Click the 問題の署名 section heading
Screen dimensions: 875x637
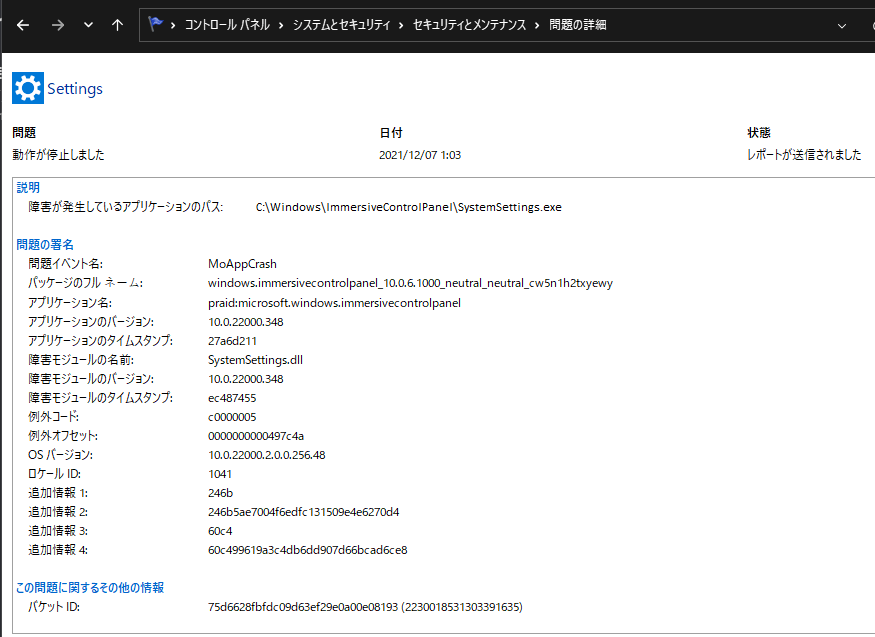(x=45, y=244)
